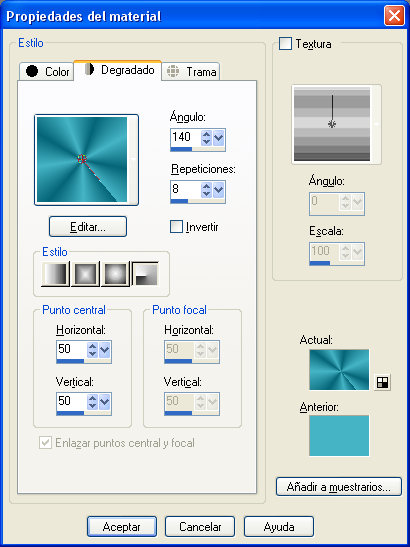Select the sunburst gradient style icon
Image resolution: width=410 pixels, height=547 pixels.
coord(115,274)
